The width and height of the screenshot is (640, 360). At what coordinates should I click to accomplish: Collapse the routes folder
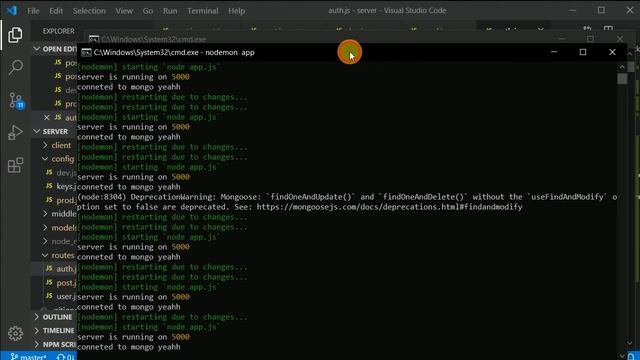58,255
